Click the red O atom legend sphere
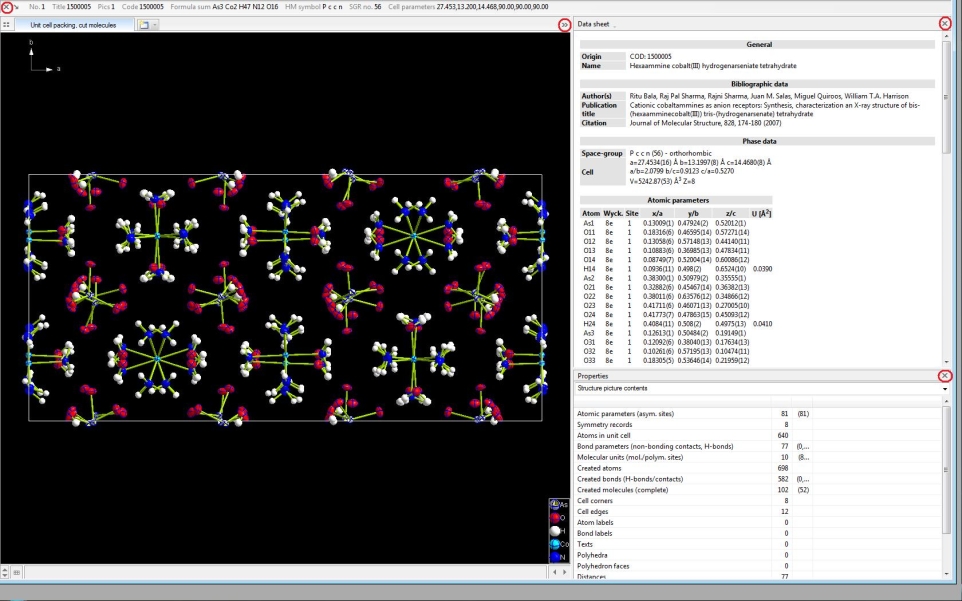This screenshot has height=601, width=962. (556, 517)
